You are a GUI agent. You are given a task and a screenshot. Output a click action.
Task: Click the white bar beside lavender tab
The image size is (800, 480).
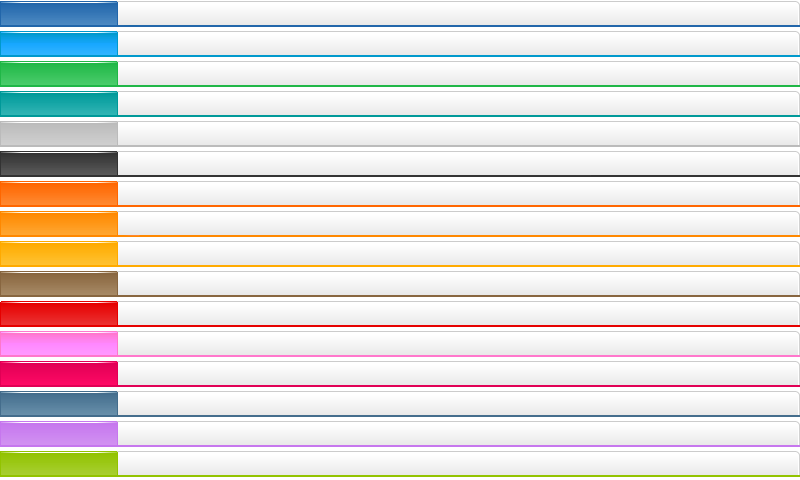click(458, 434)
